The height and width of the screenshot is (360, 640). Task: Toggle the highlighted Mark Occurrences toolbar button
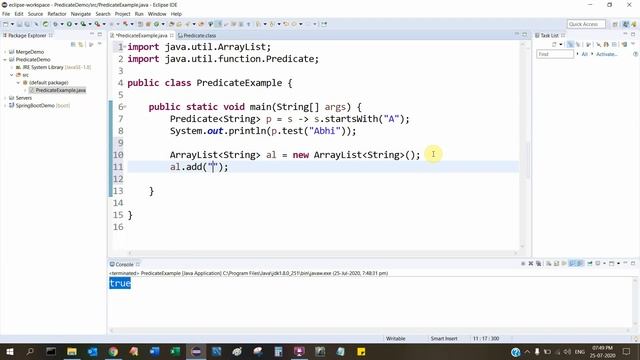click(x=218, y=24)
